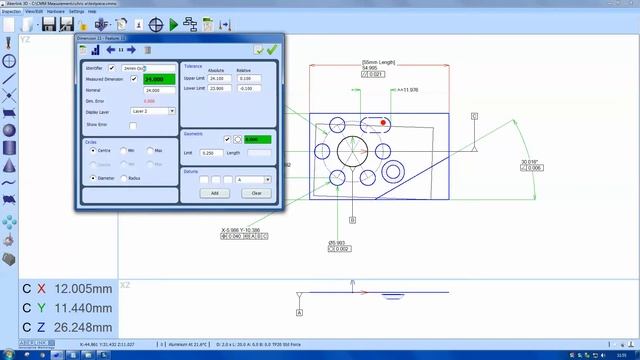The image size is (640, 360).
Task: Confirm dialog with large green checkmark
Action: 272,49
